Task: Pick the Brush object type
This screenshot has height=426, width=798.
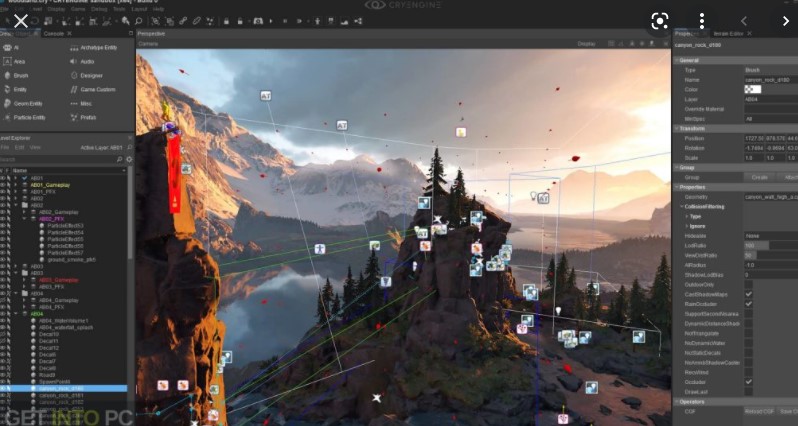Action: [x=16, y=75]
